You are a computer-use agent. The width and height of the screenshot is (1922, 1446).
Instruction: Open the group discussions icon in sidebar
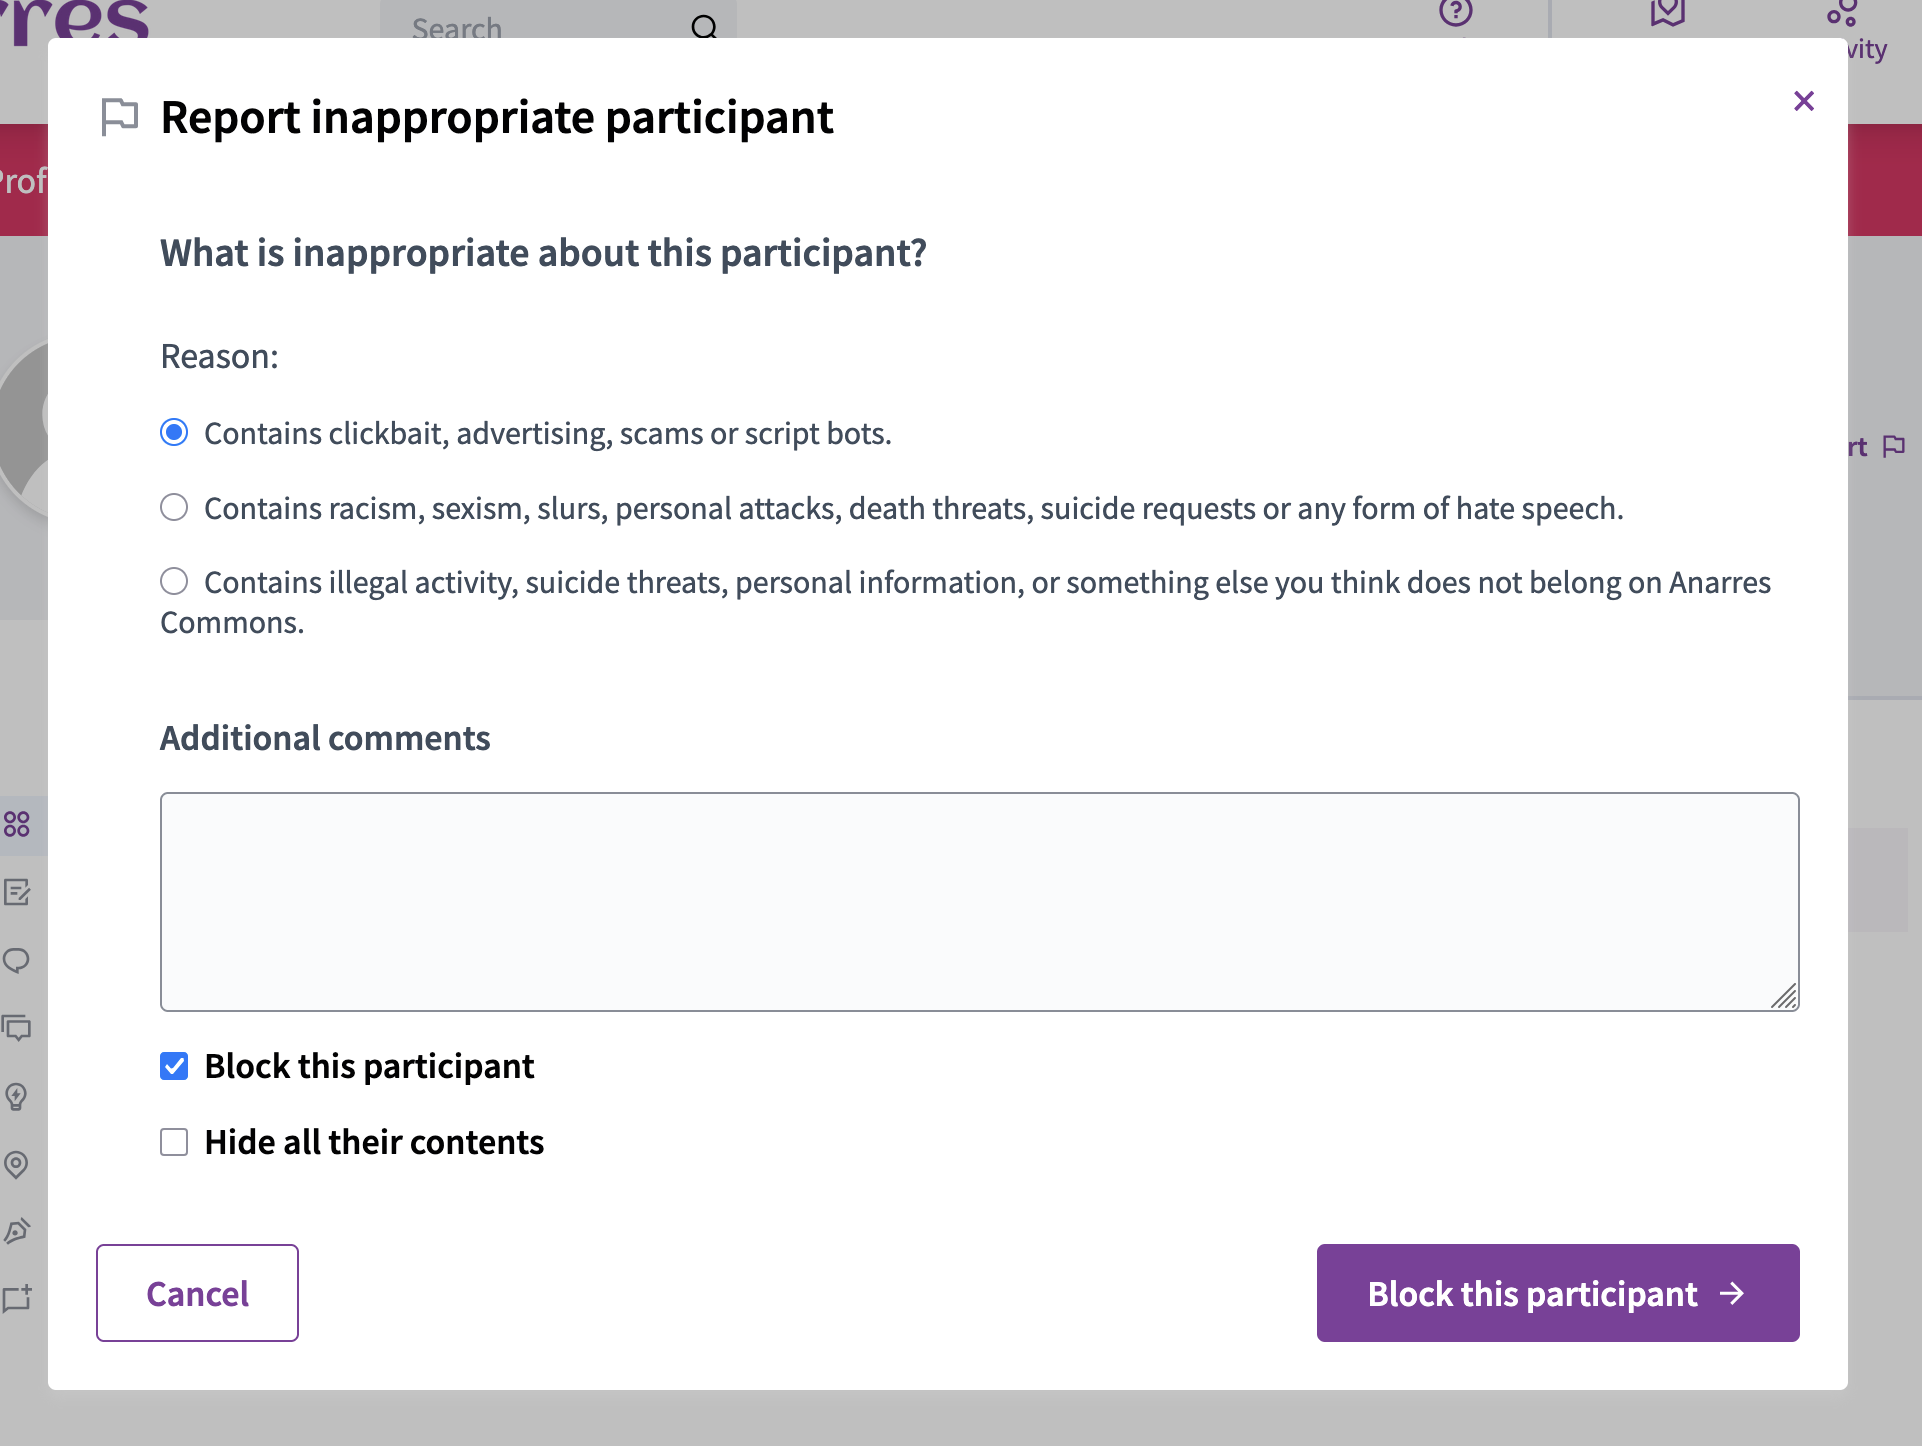point(17,1028)
